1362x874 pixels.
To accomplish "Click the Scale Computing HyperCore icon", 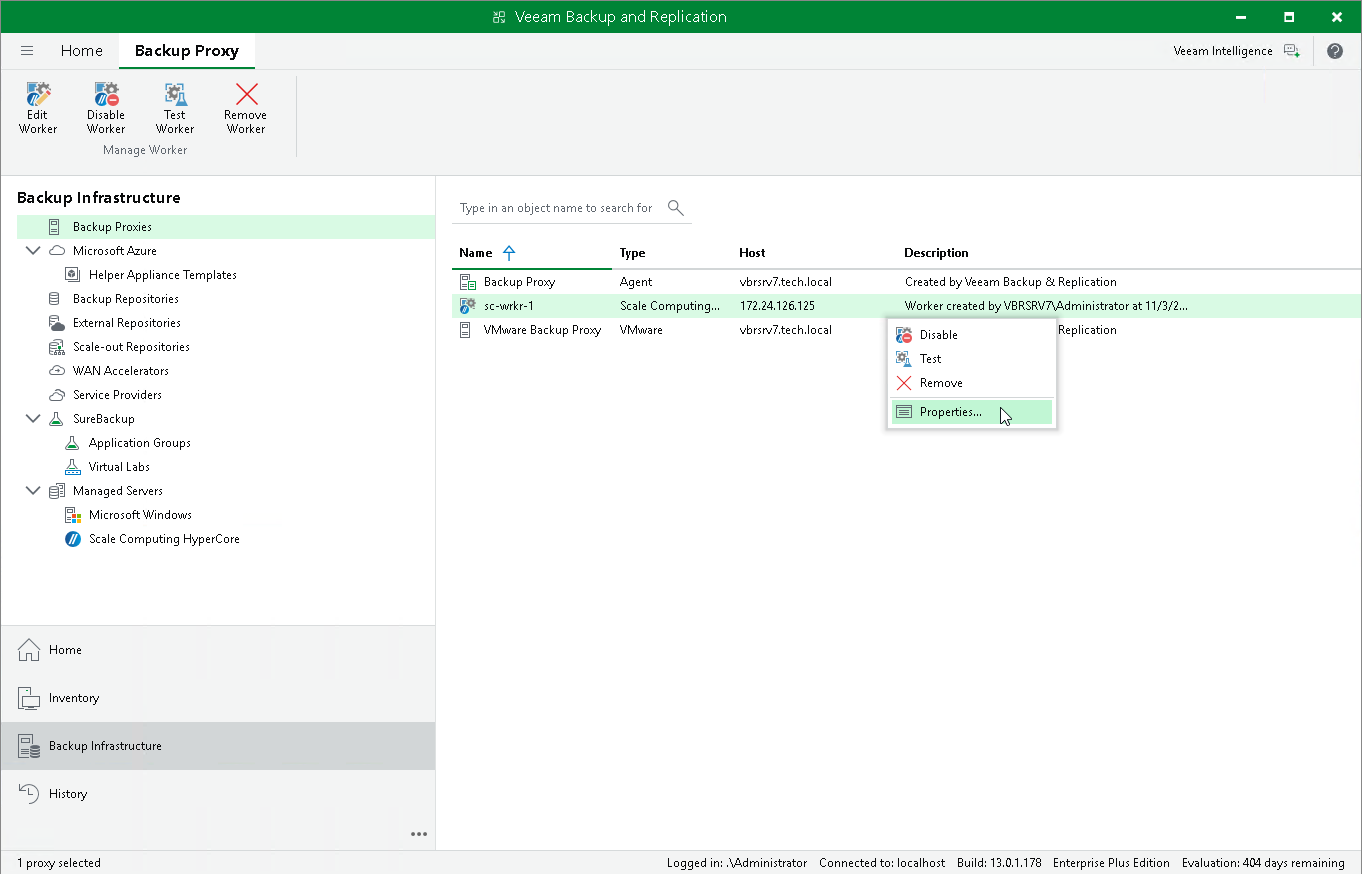I will (72, 539).
